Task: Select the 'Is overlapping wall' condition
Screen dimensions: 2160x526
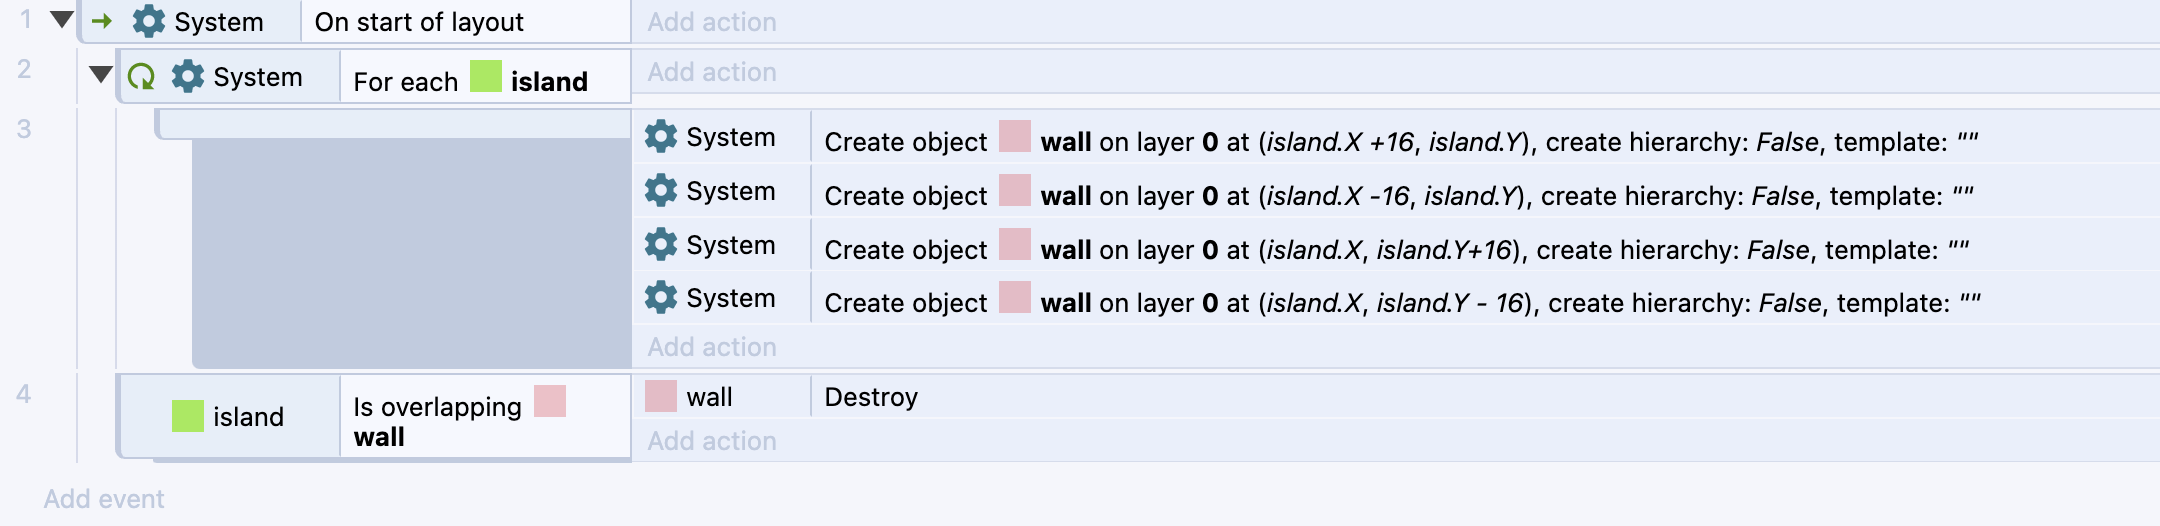Action: [x=485, y=417]
